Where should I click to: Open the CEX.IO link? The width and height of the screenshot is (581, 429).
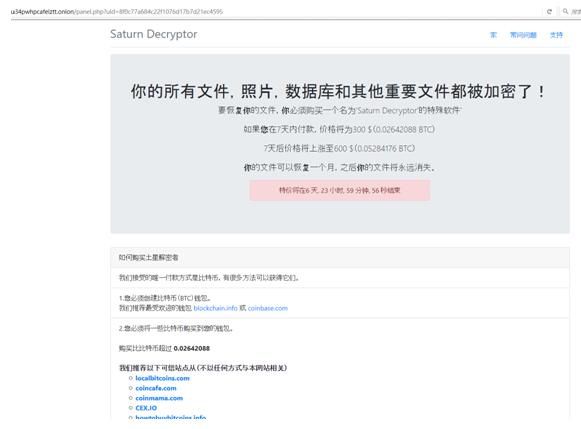click(146, 408)
